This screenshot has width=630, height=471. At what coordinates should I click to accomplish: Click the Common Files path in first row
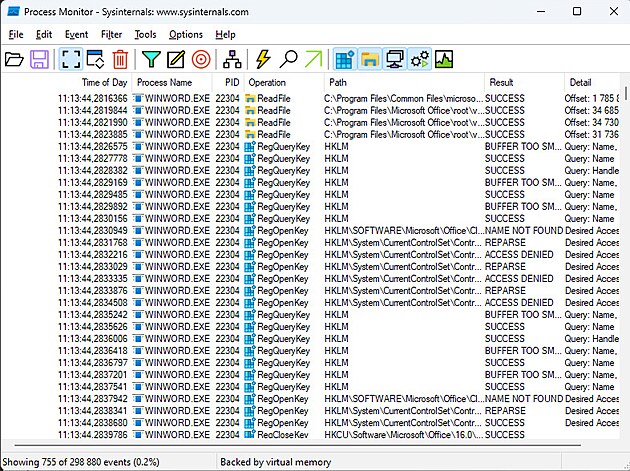pos(404,98)
